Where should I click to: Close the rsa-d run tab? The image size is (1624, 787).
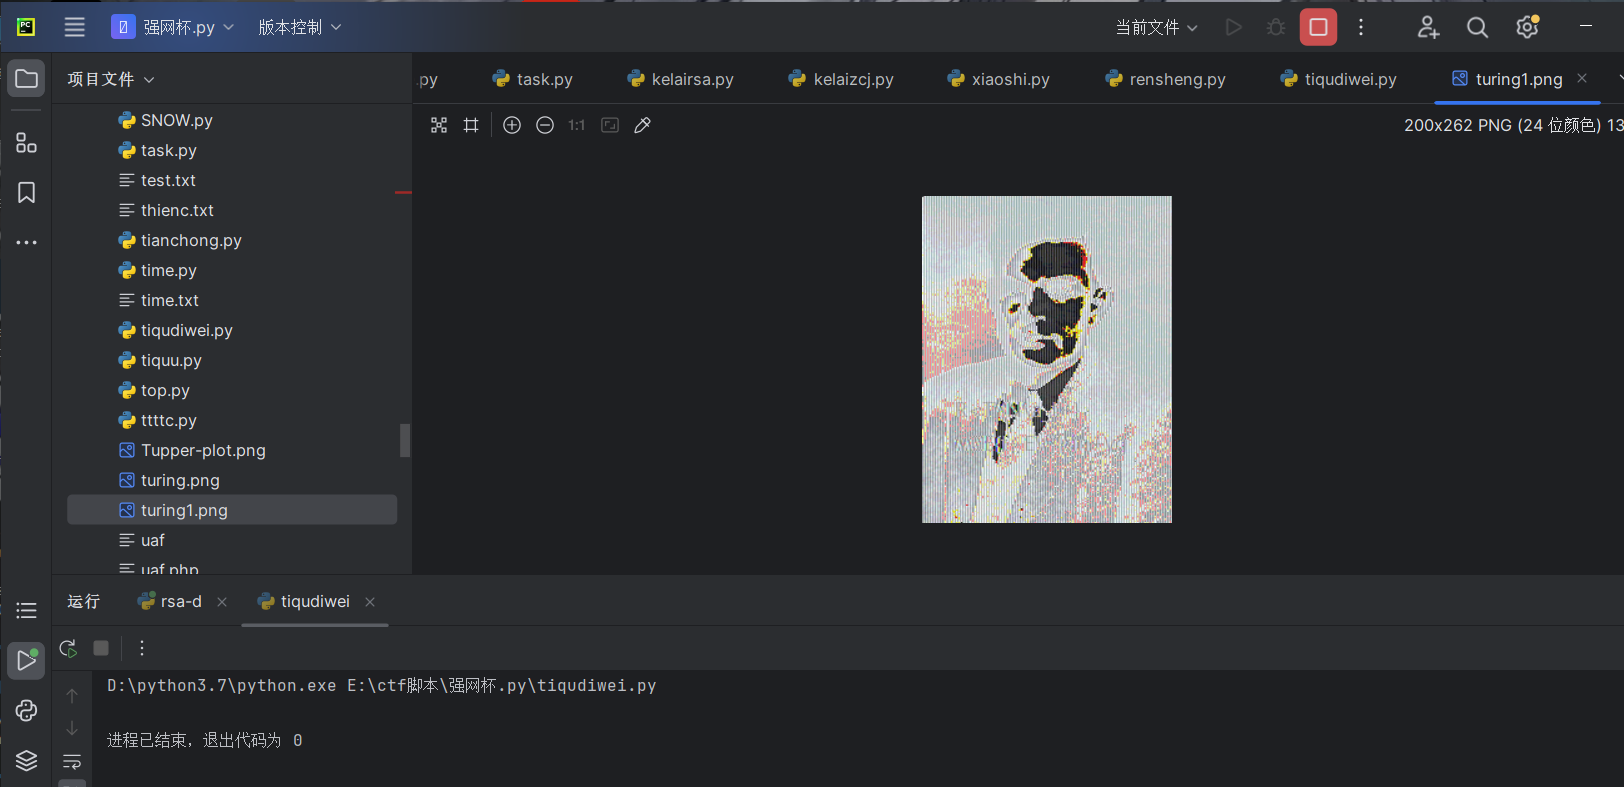click(222, 601)
